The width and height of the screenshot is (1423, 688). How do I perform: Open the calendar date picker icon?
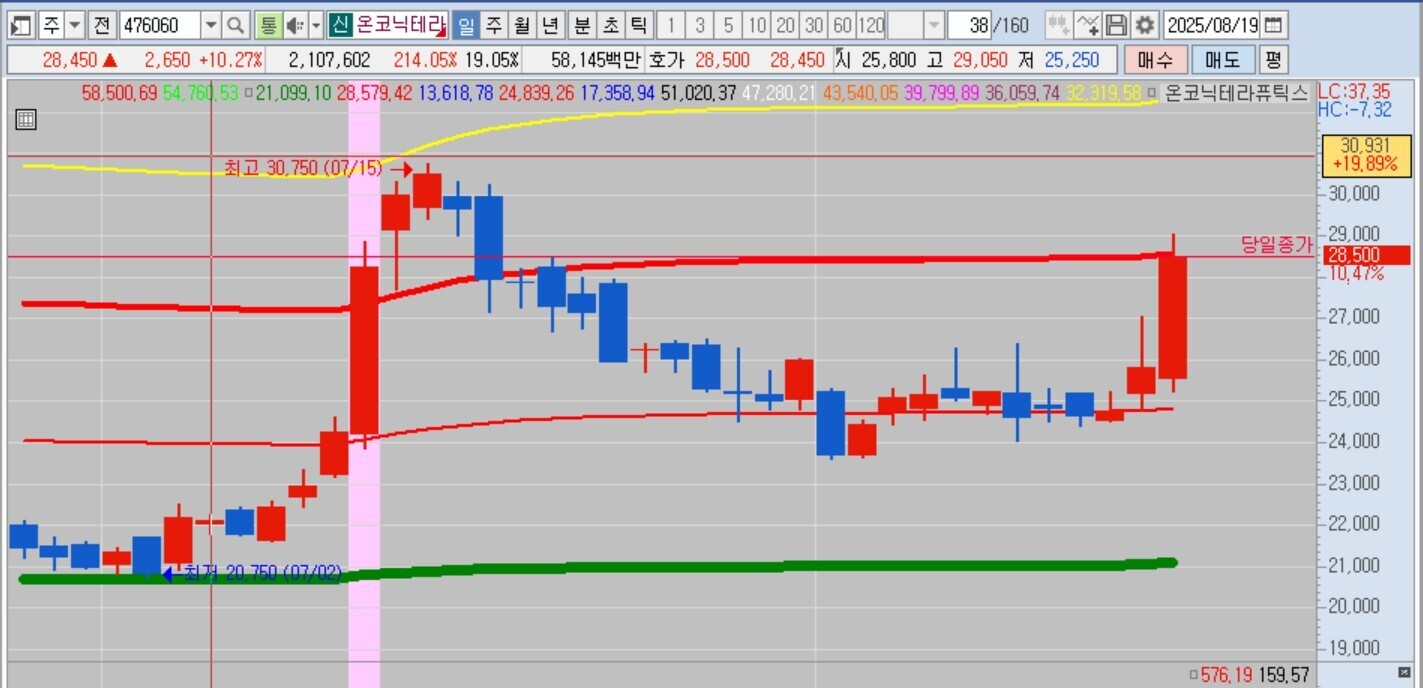pyautogui.click(x=1274, y=25)
